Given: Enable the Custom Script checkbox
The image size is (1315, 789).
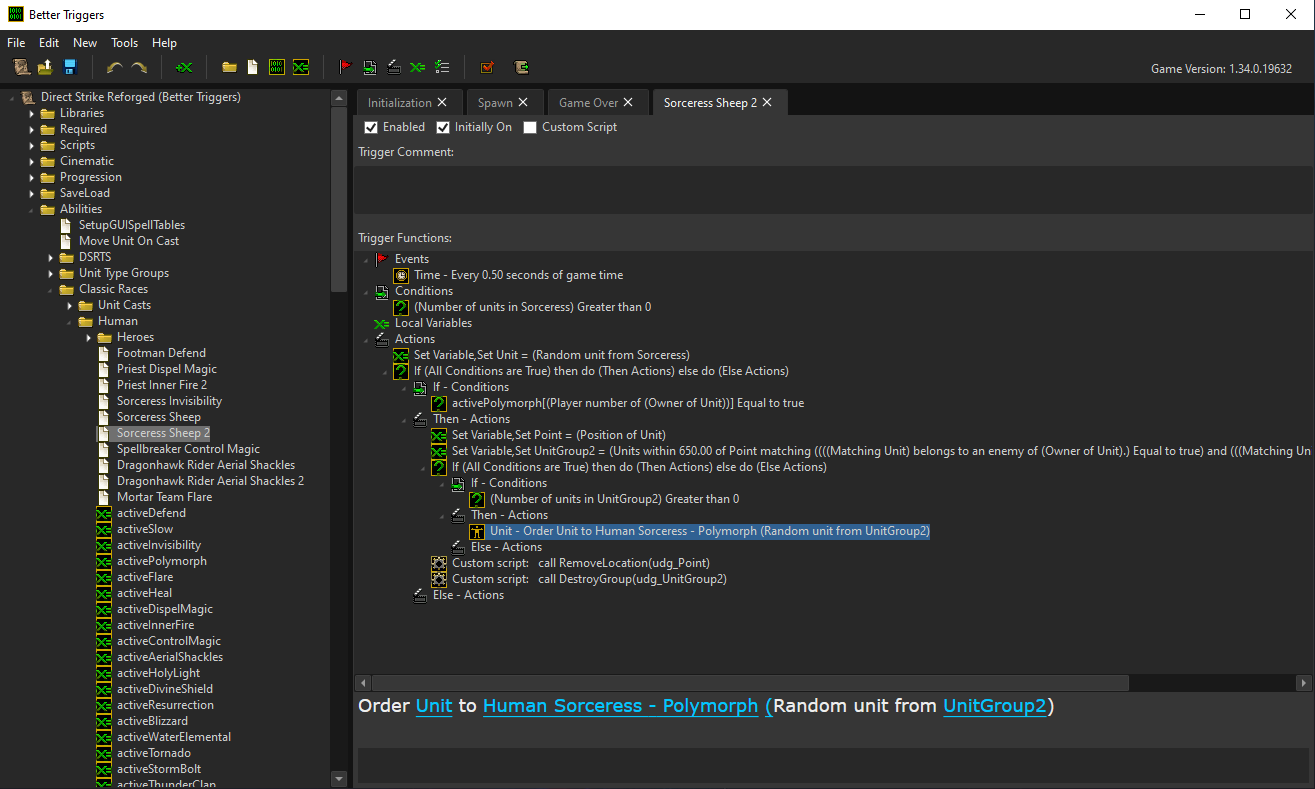Looking at the screenshot, I should (530, 127).
